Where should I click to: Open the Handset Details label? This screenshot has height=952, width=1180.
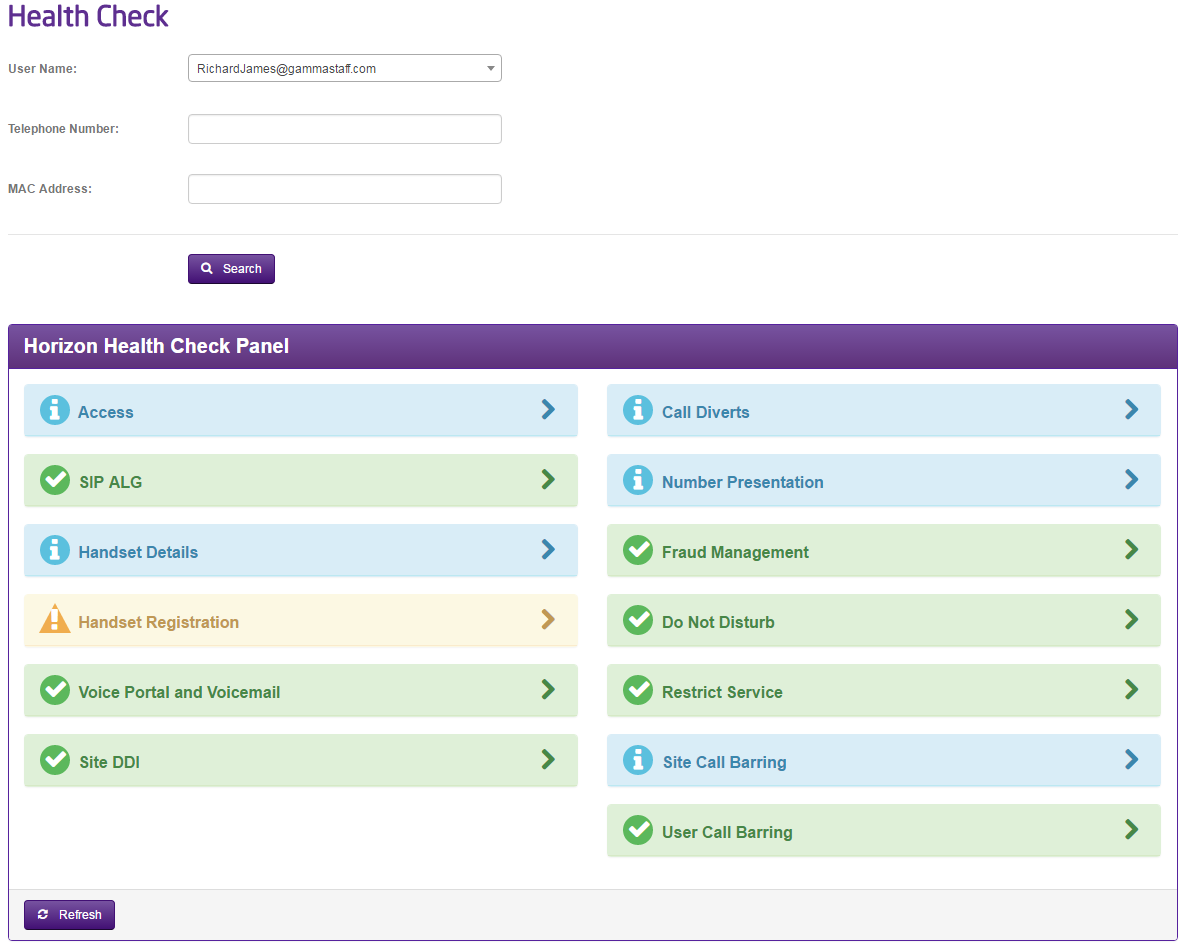coord(138,552)
